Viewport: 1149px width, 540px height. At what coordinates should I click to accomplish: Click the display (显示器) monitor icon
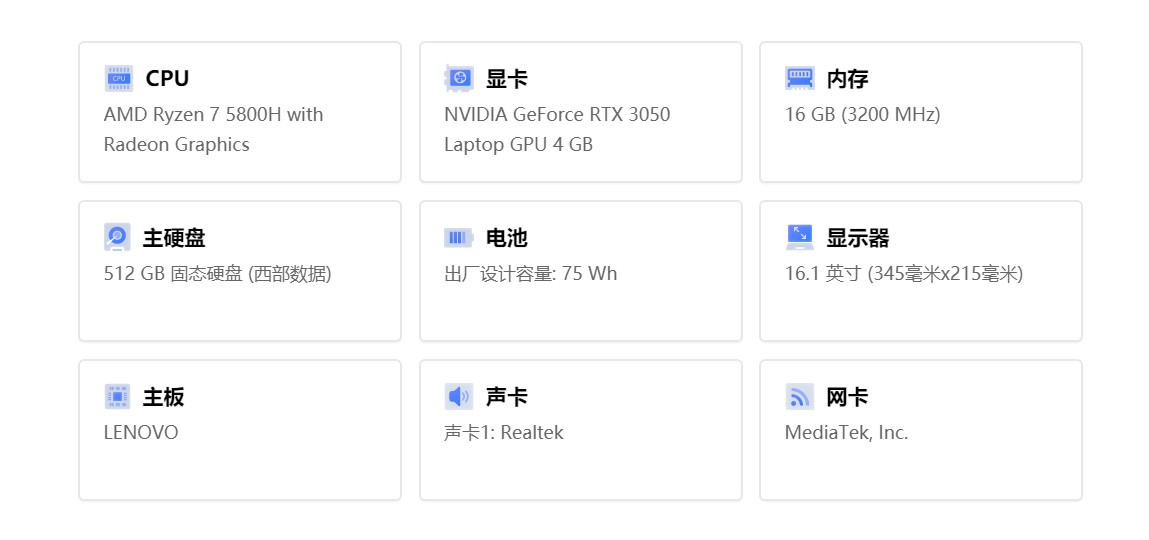tap(799, 237)
